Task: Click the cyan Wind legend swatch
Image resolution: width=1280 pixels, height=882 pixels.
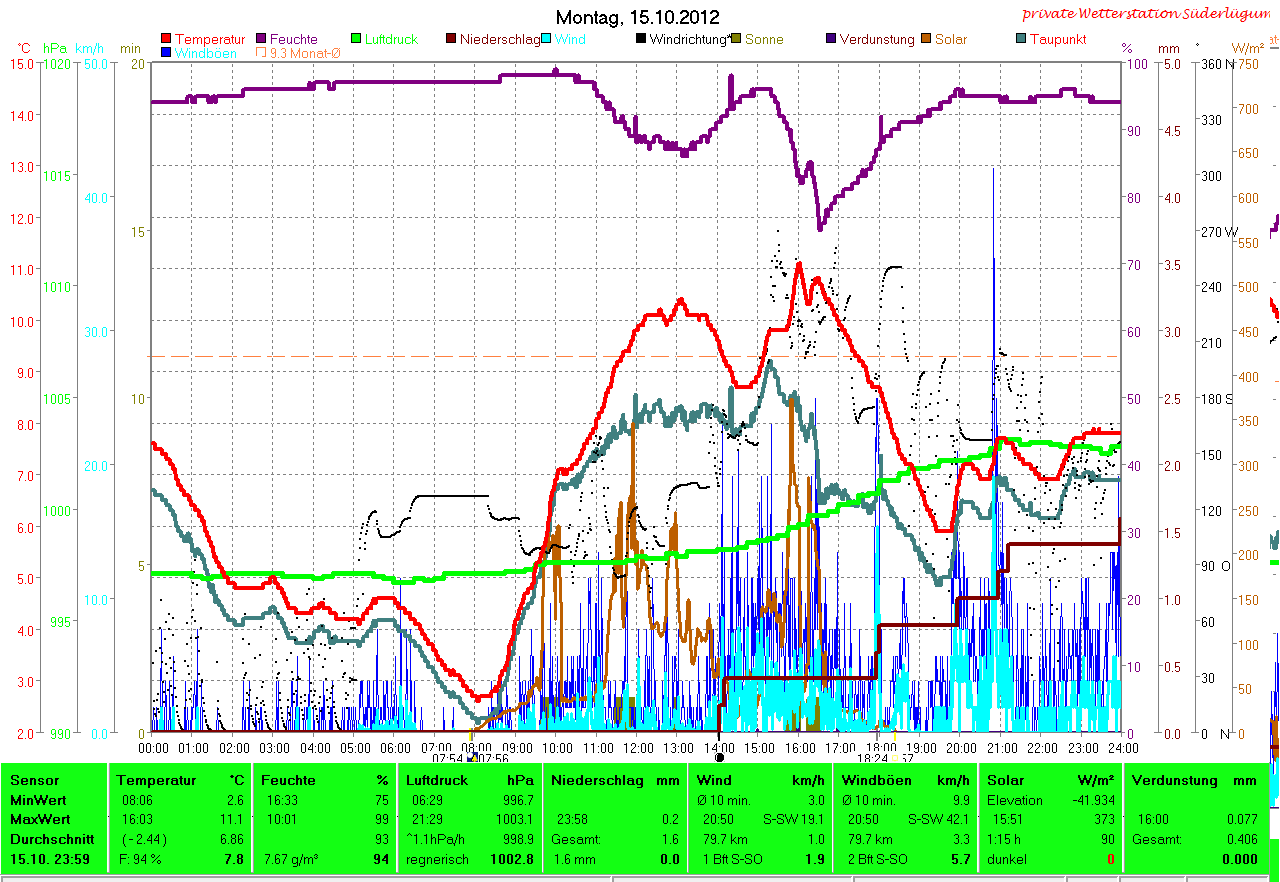Action: [548, 39]
